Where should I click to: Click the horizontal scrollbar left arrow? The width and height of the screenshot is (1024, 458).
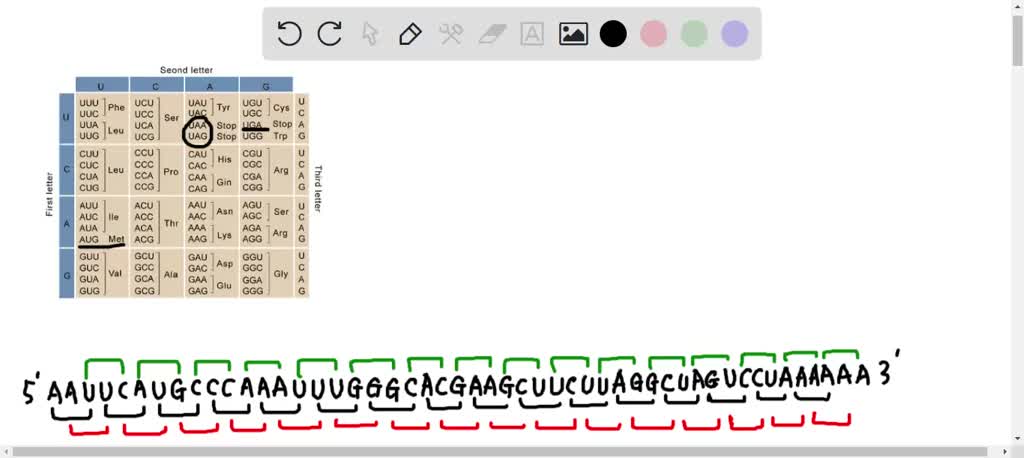tap(5, 451)
